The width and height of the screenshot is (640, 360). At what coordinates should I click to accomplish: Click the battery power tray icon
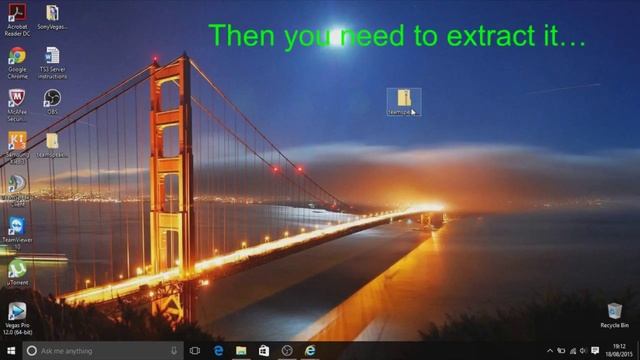561,351
